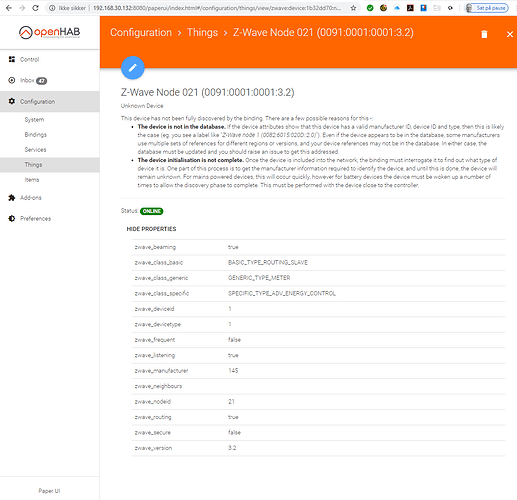Click the zwave_beaming property name

coord(155,247)
